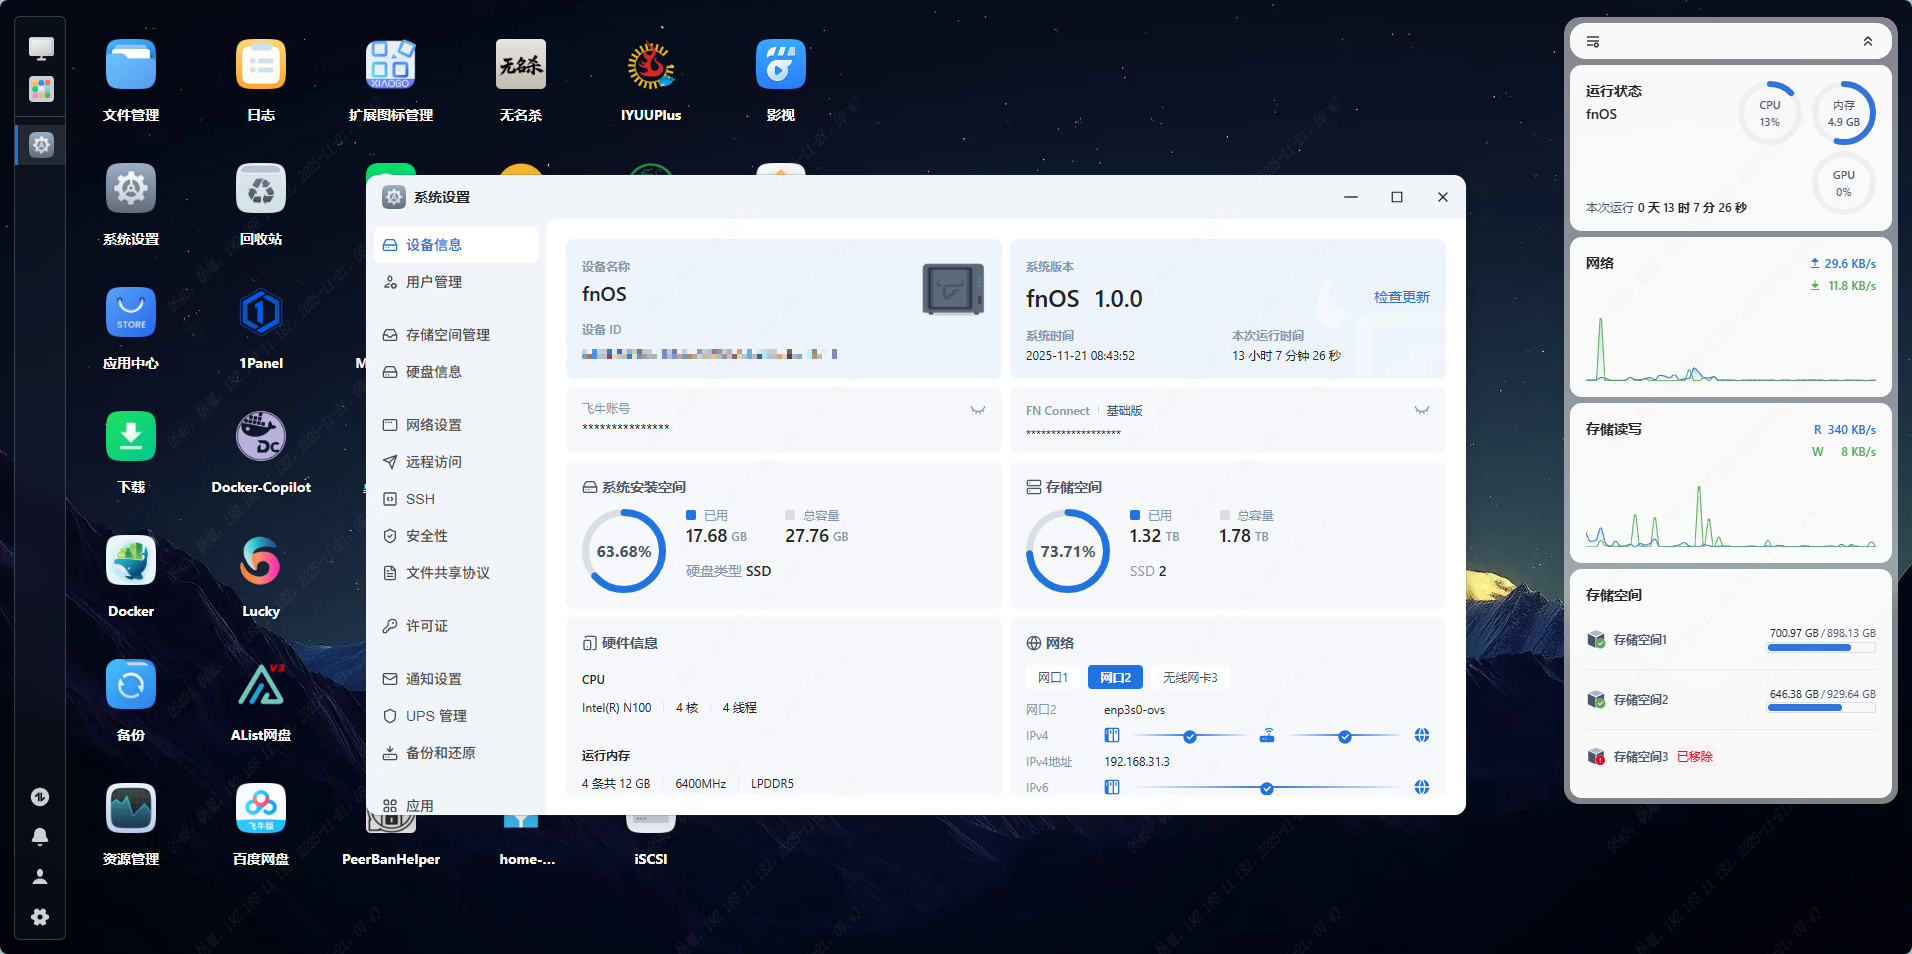Image resolution: width=1912 pixels, height=954 pixels.
Task: Open the 文件管理 desktop app
Action: coord(131,65)
